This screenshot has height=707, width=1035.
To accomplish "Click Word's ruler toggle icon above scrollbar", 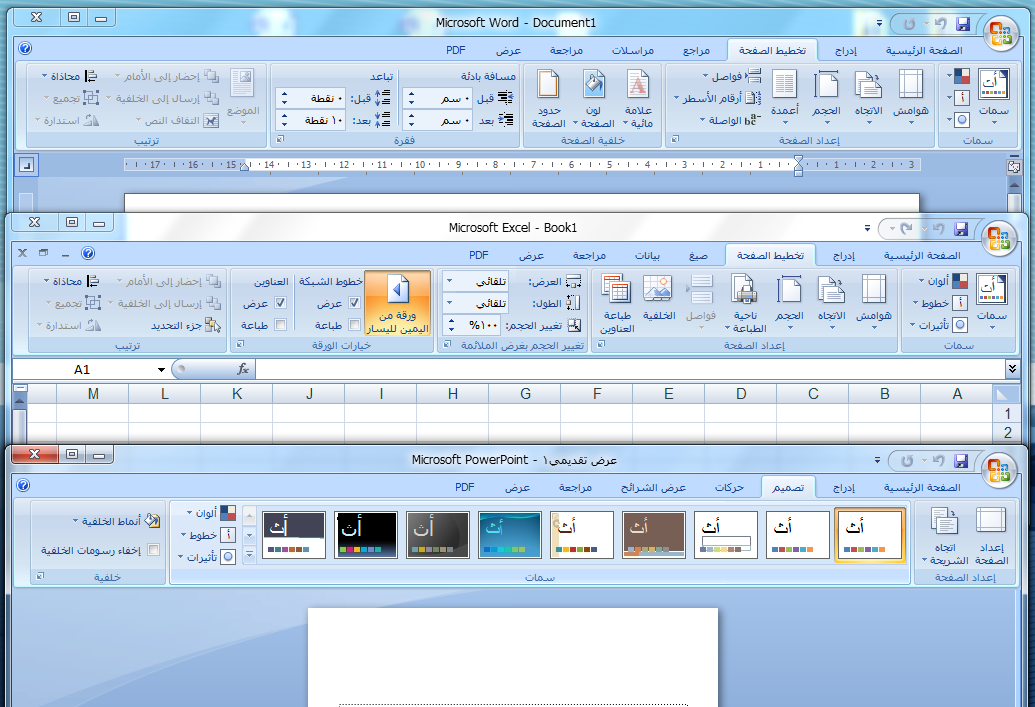I will tap(1015, 167).
